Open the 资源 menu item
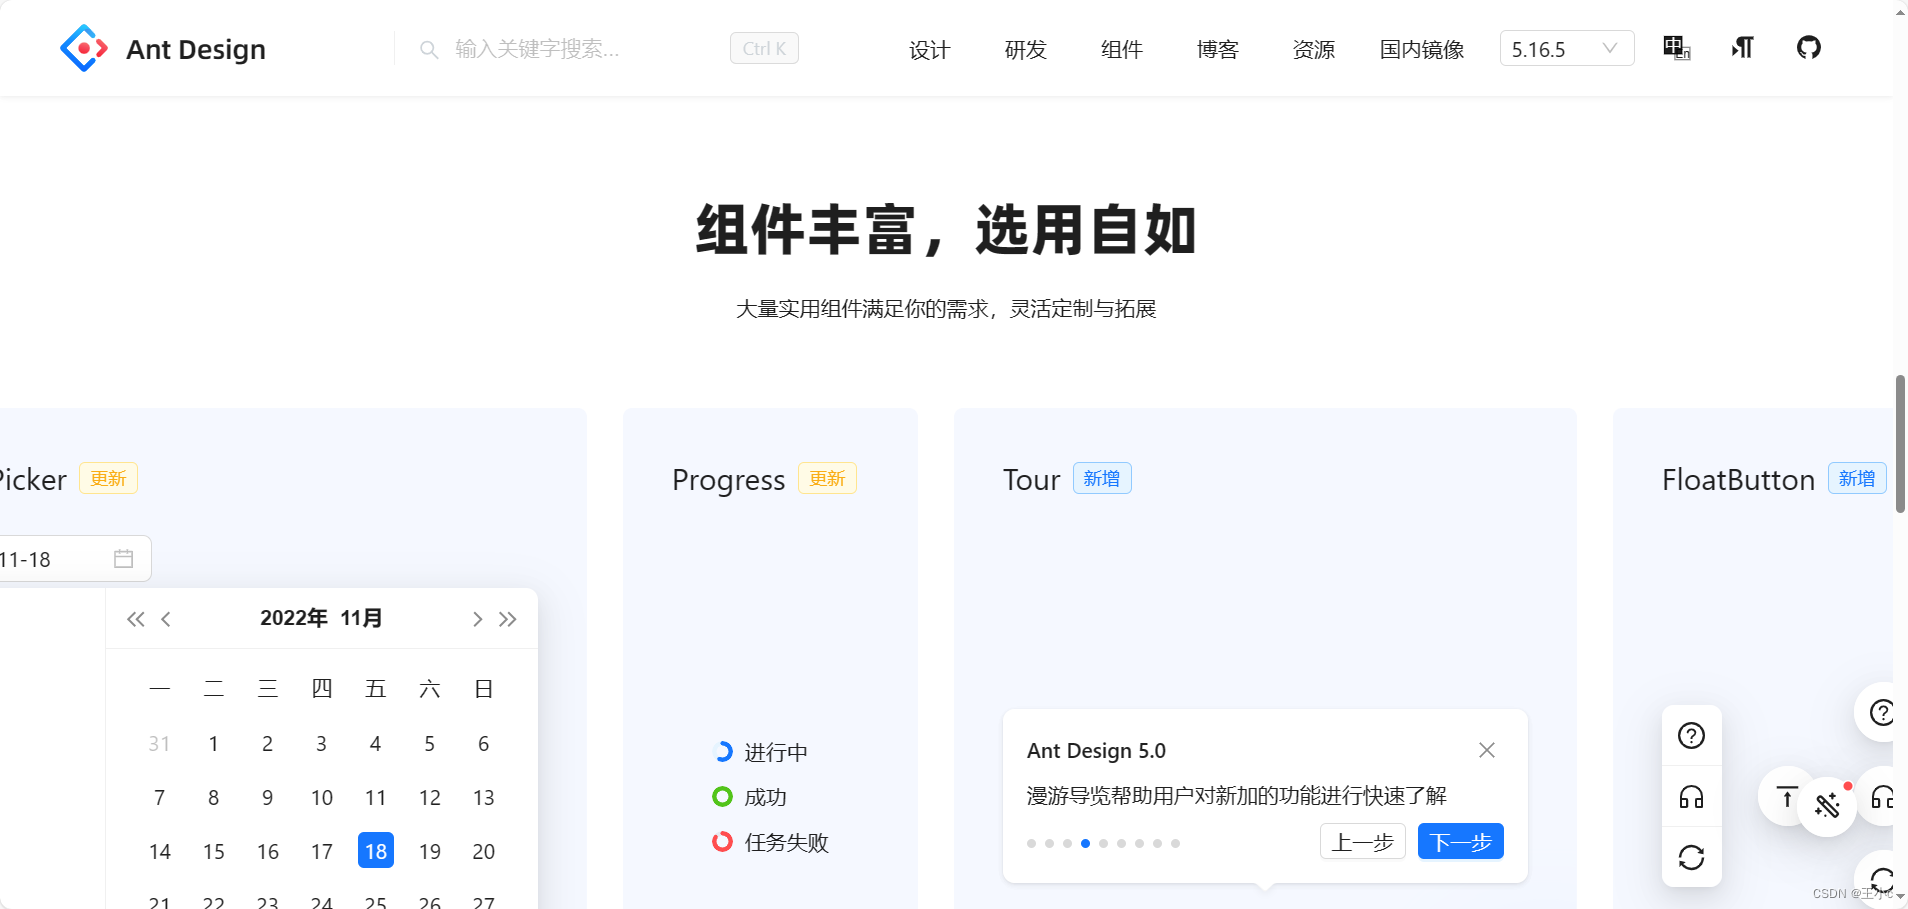Image resolution: width=1908 pixels, height=909 pixels. [x=1313, y=49]
